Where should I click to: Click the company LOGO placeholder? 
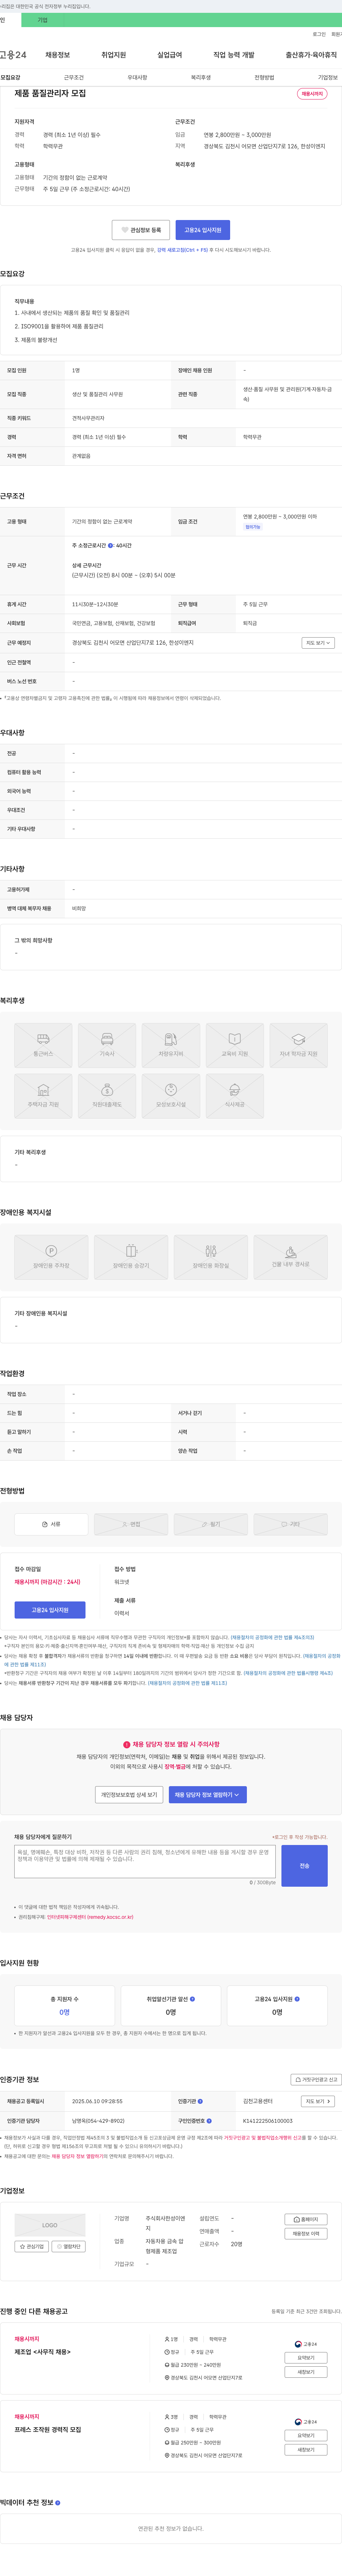[x=50, y=2225]
